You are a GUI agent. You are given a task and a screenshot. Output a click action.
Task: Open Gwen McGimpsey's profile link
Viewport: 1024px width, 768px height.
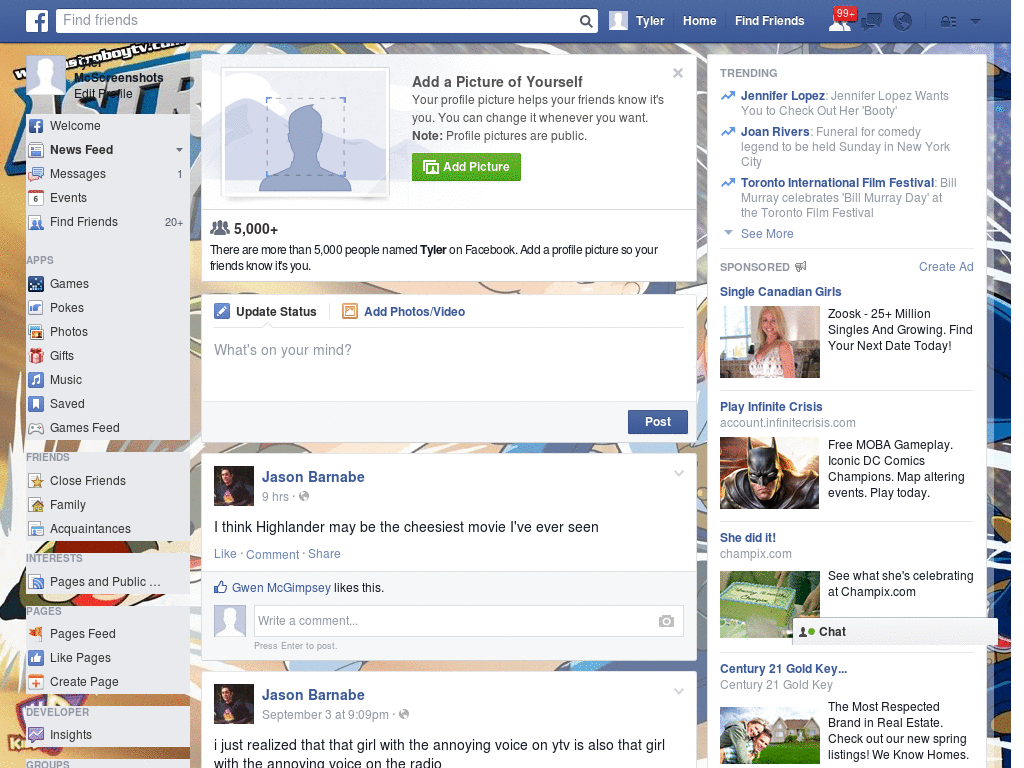(281, 588)
